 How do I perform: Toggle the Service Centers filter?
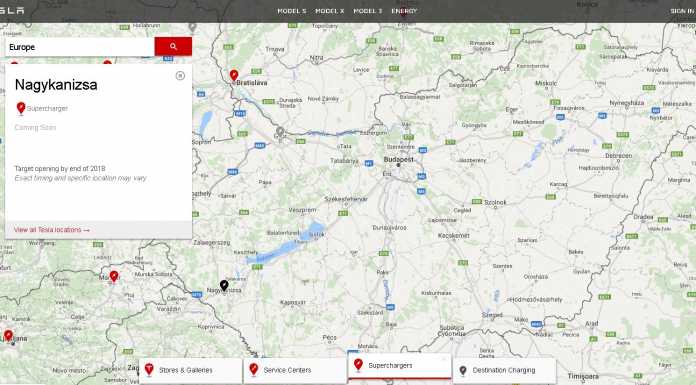click(295, 370)
